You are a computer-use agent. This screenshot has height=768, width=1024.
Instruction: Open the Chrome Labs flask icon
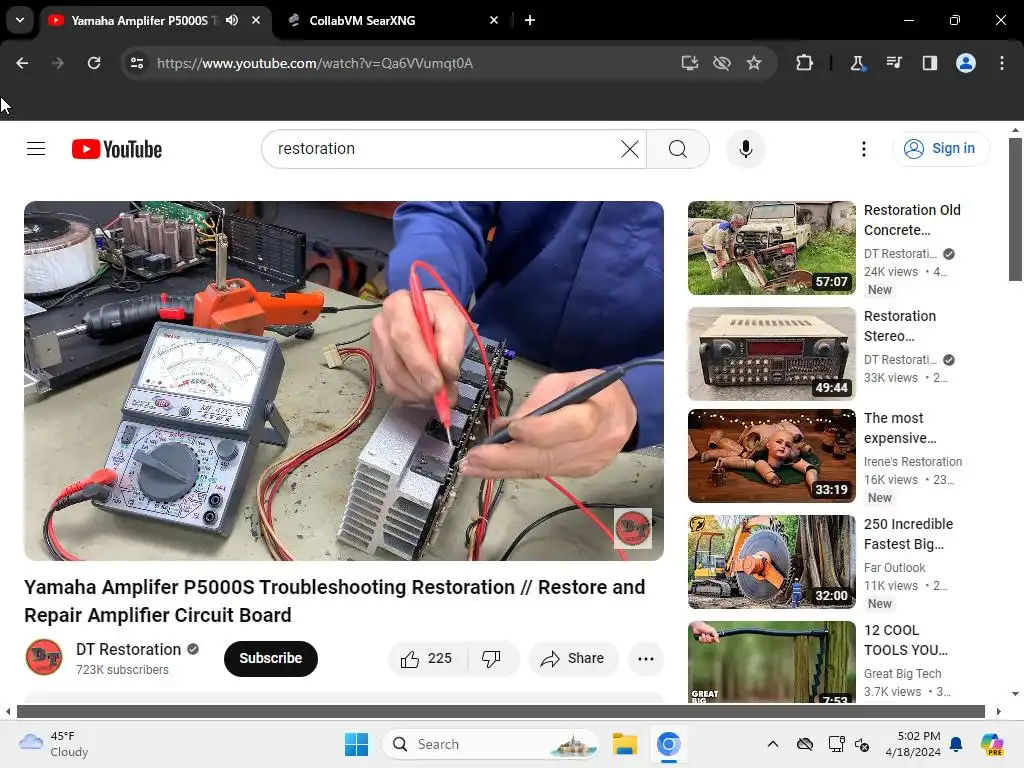(x=857, y=63)
